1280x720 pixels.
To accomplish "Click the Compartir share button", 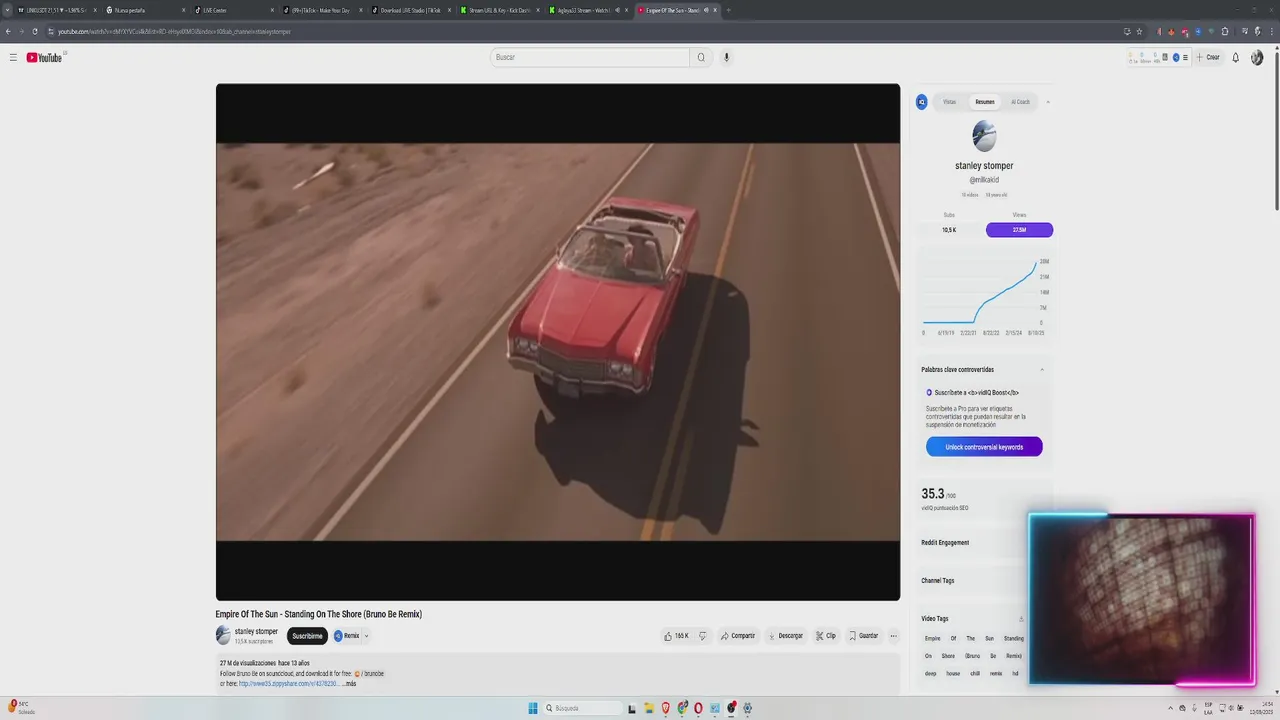I will click(738, 636).
